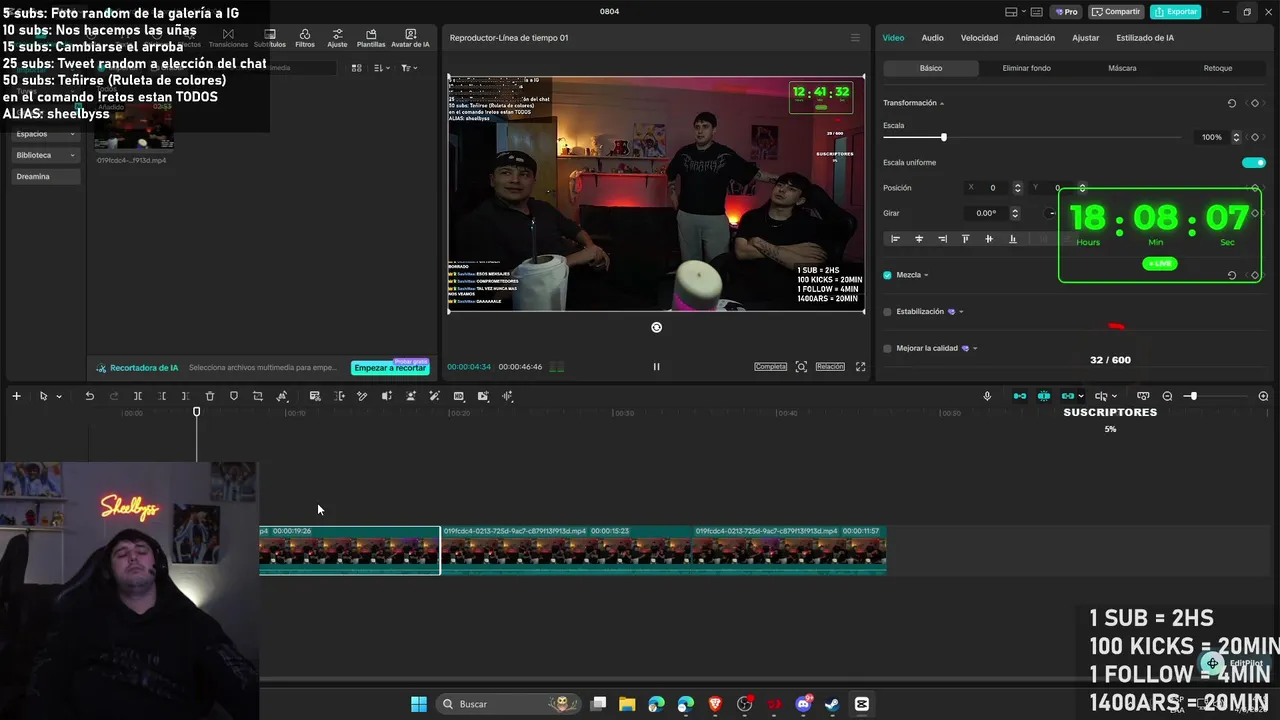This screenshot has width=1280, height=720.
Task: Click the taskbar Buscar search box
Action: click(510, 704)
